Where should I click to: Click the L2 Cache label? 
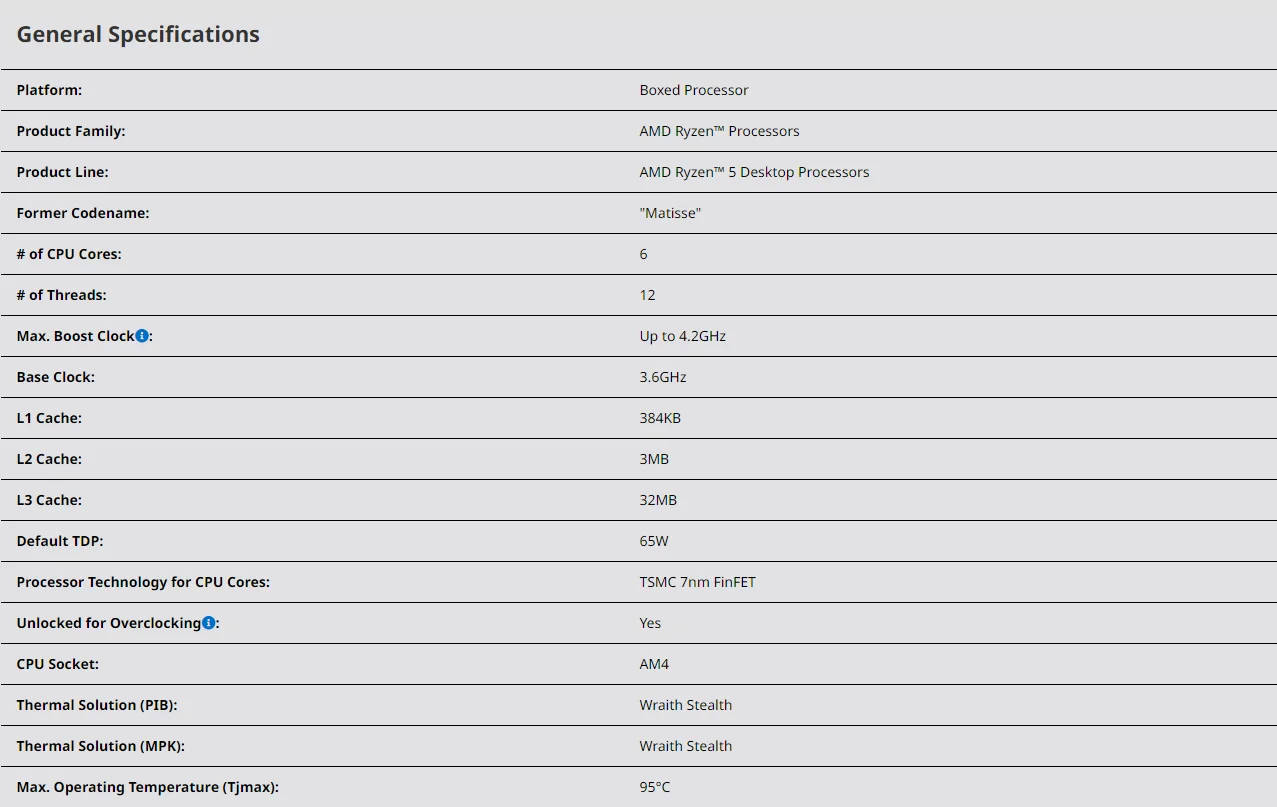tap(49, 459)
